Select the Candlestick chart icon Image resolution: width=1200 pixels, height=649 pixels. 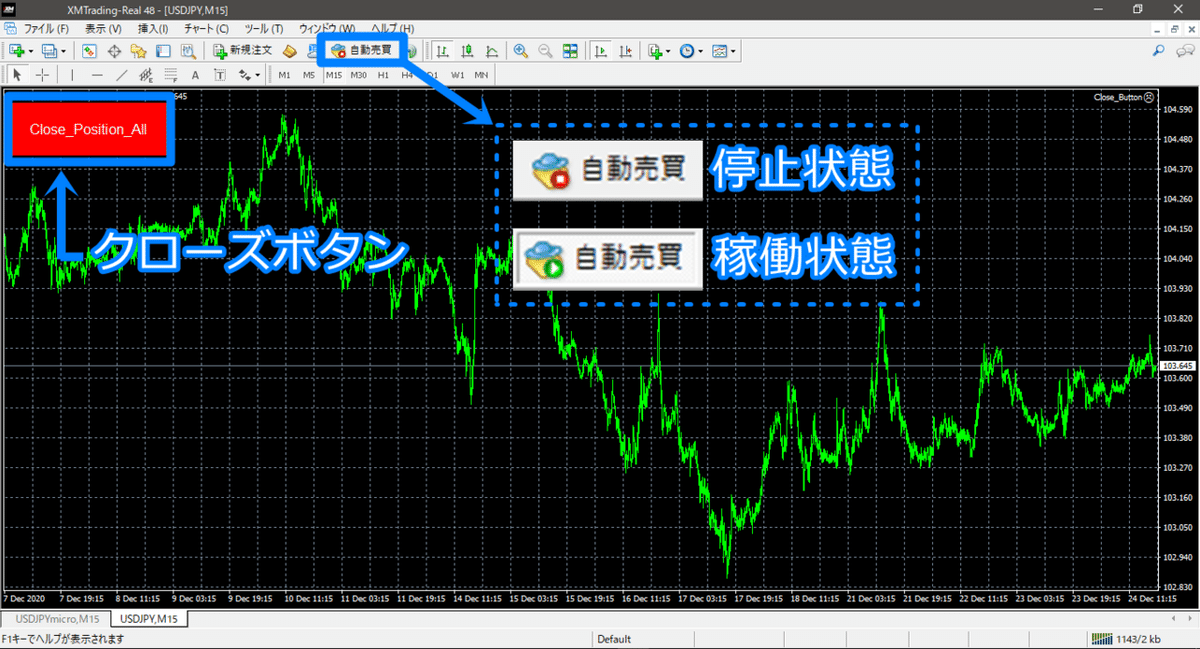tap(466, 50)
